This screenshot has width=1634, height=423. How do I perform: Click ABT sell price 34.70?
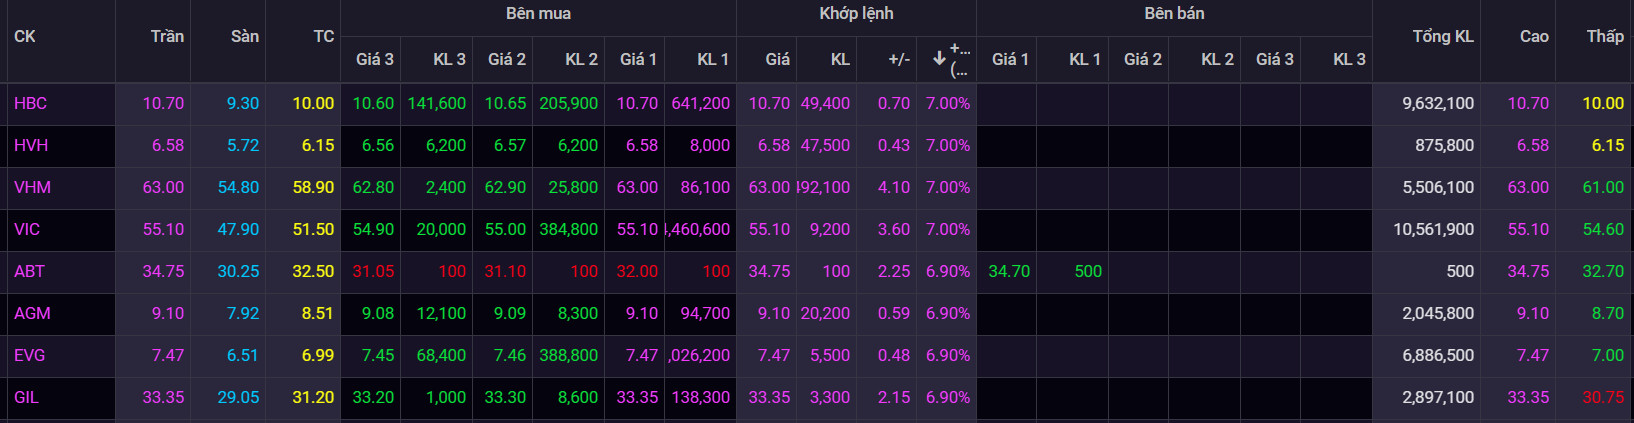tap(1009, 271)
